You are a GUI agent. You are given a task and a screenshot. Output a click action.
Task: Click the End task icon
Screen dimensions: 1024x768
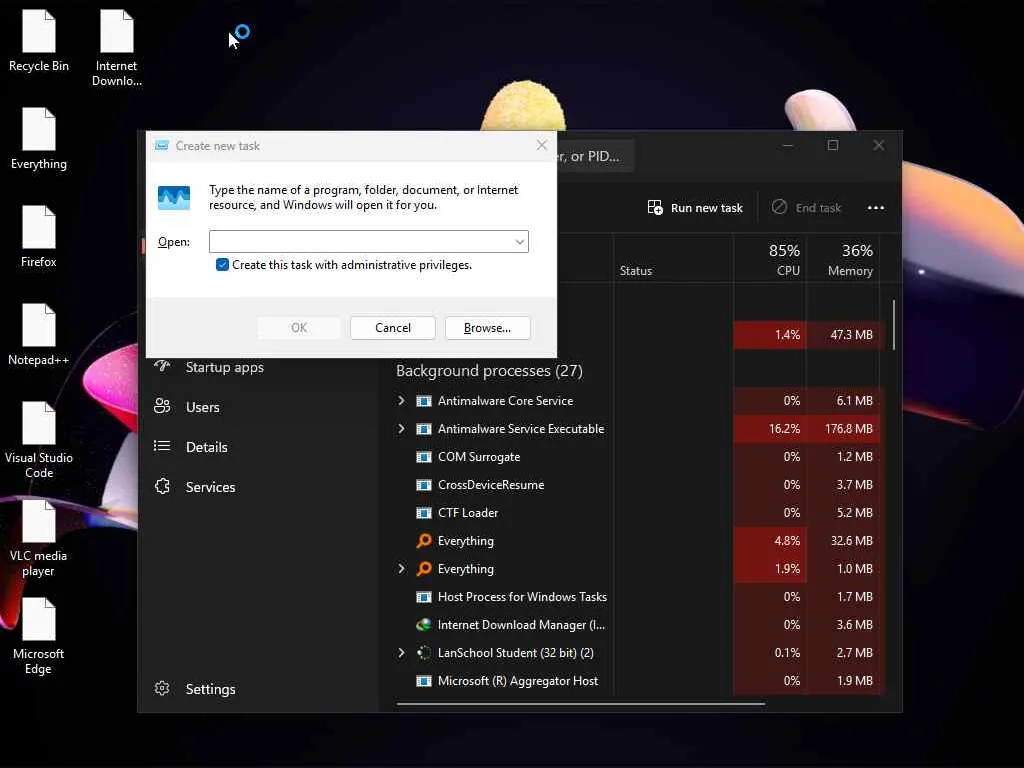779,207
